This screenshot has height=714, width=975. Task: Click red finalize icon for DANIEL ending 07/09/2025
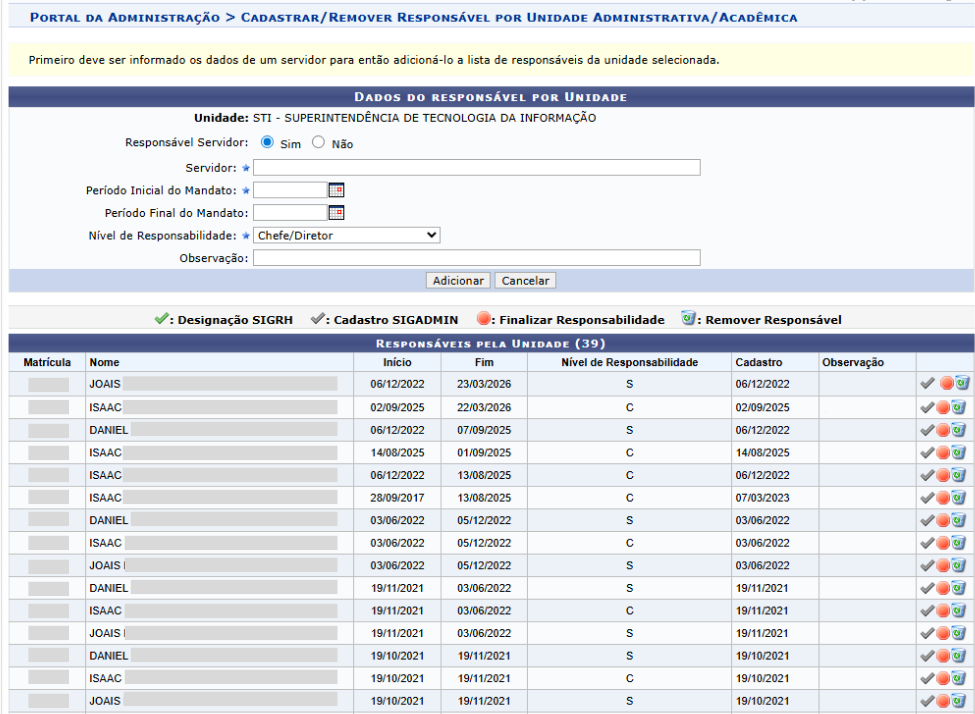point(945,430)
